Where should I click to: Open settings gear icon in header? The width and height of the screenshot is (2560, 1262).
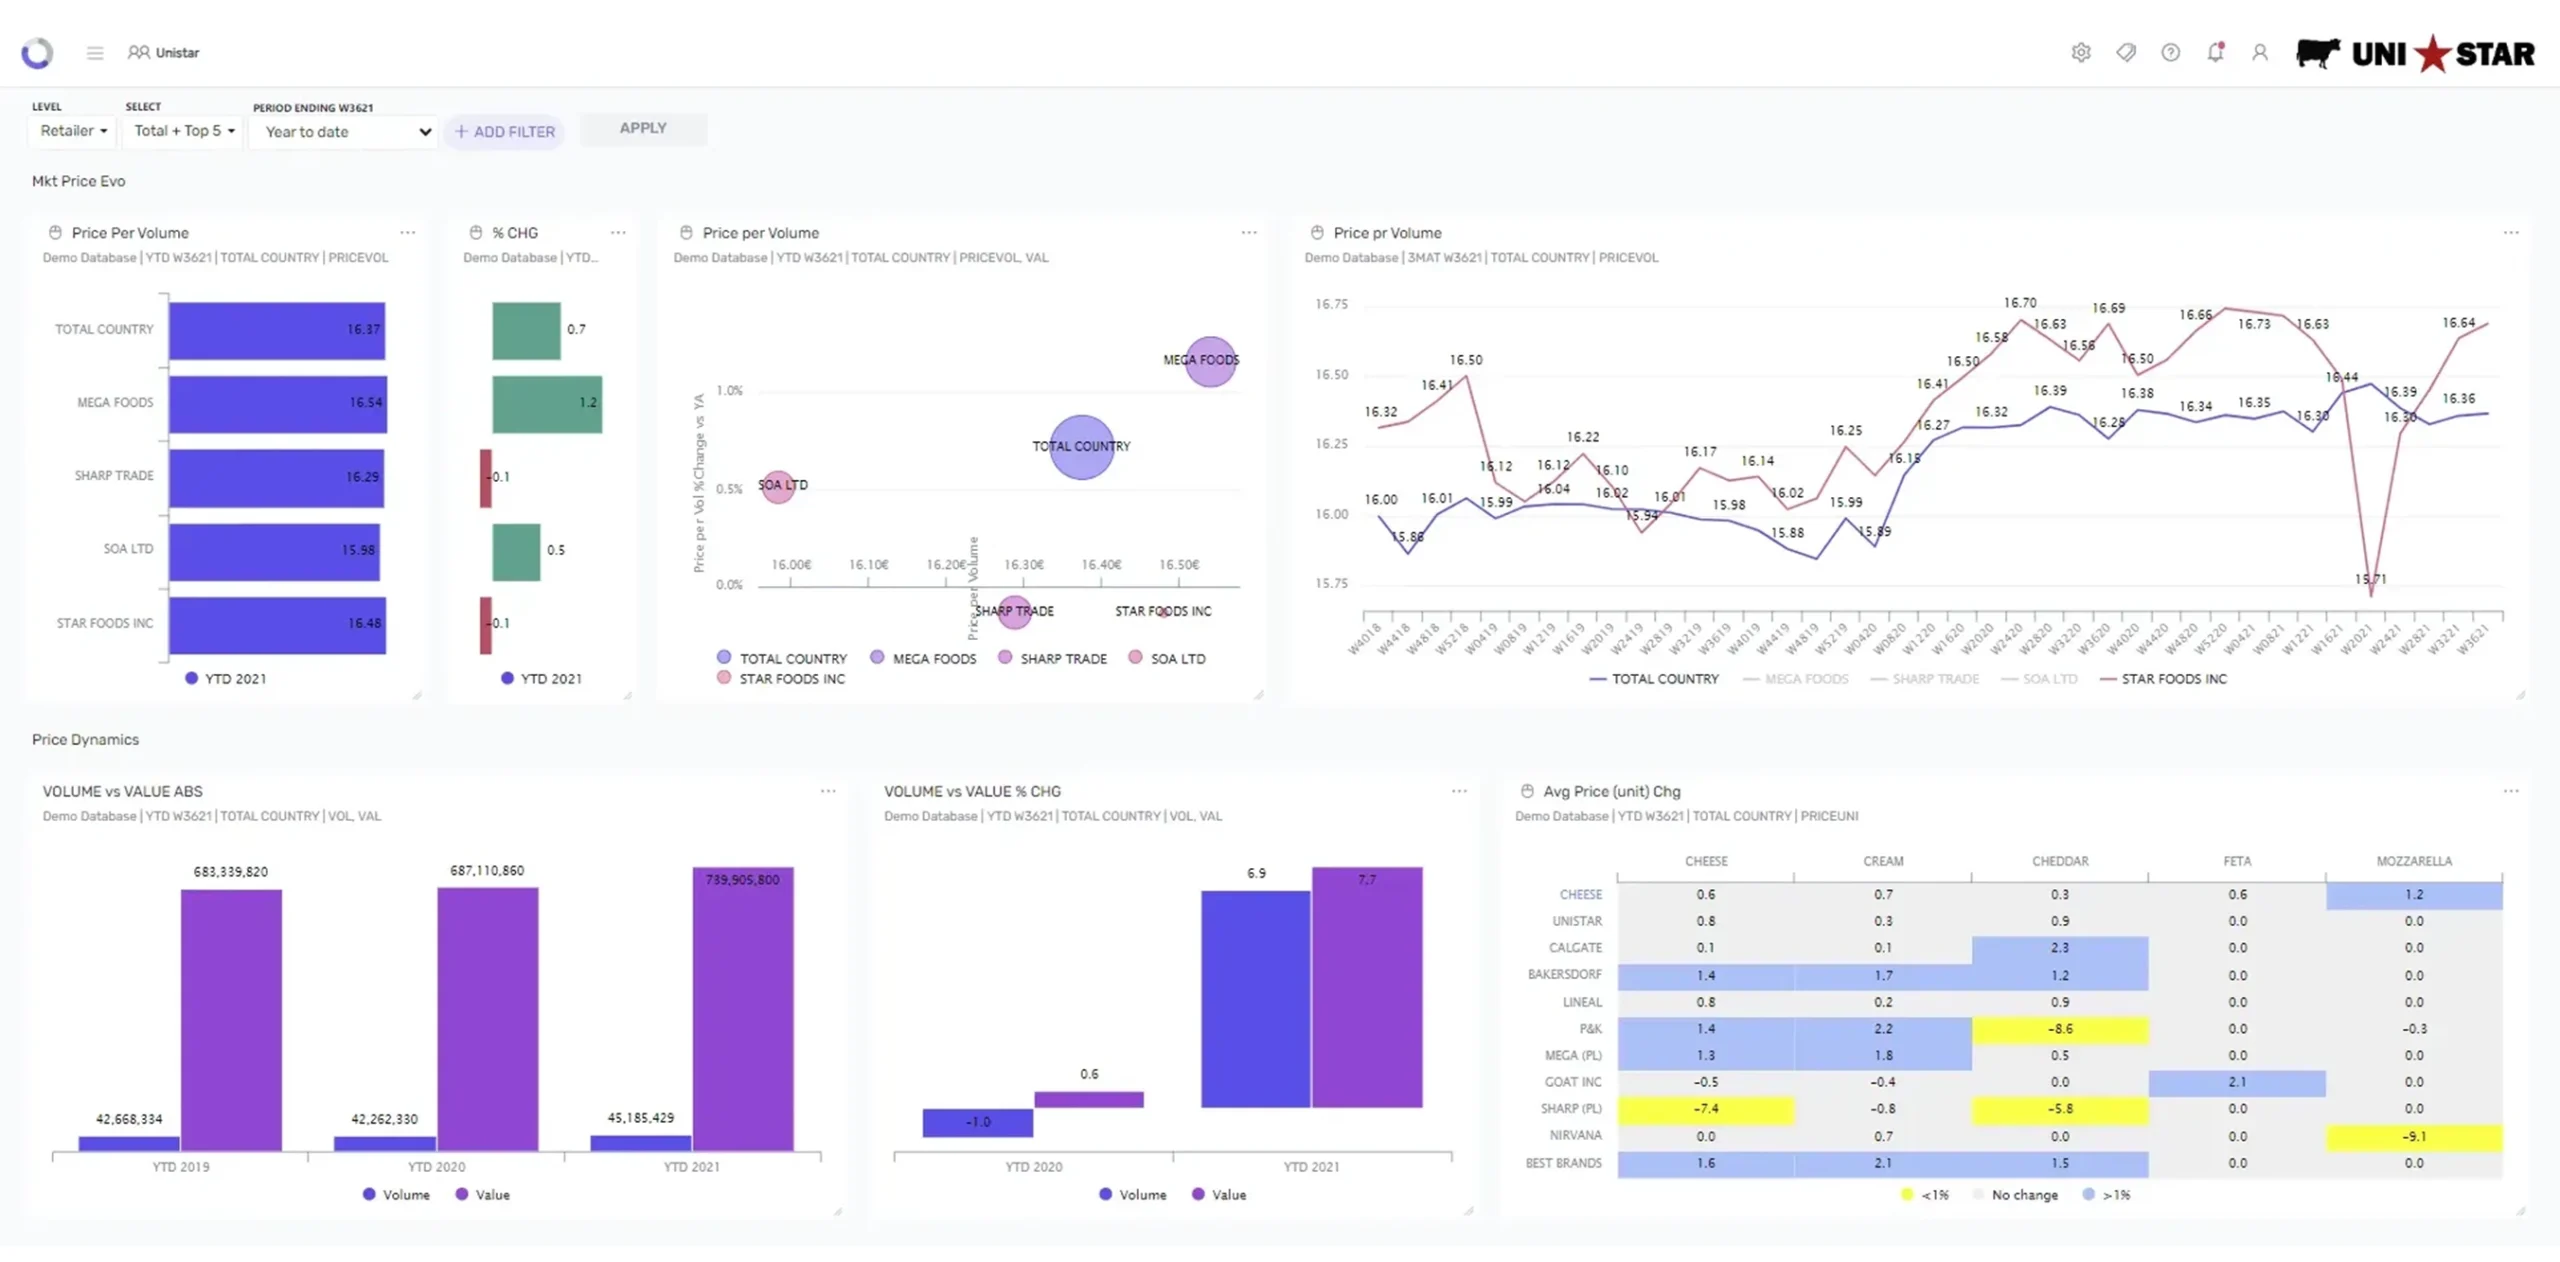click(2081, 52)
